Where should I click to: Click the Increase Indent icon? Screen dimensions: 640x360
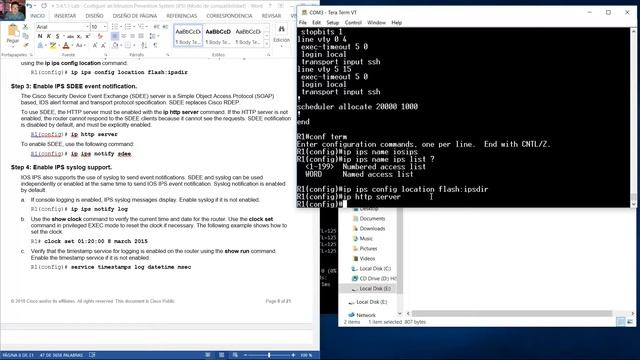[165, 27]
